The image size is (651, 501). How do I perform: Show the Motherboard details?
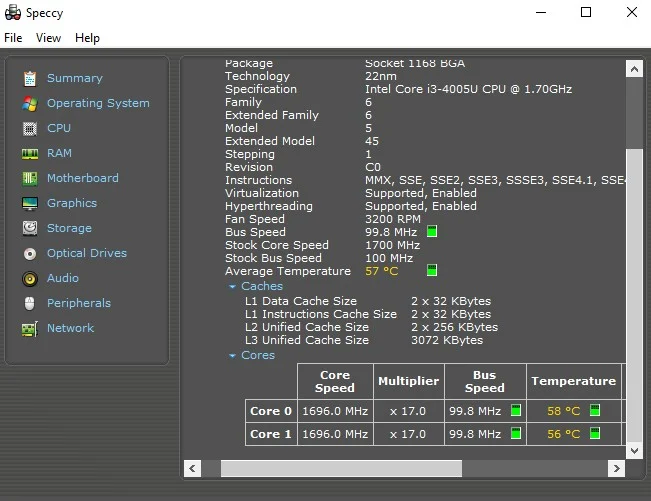(x=83, y=178)
